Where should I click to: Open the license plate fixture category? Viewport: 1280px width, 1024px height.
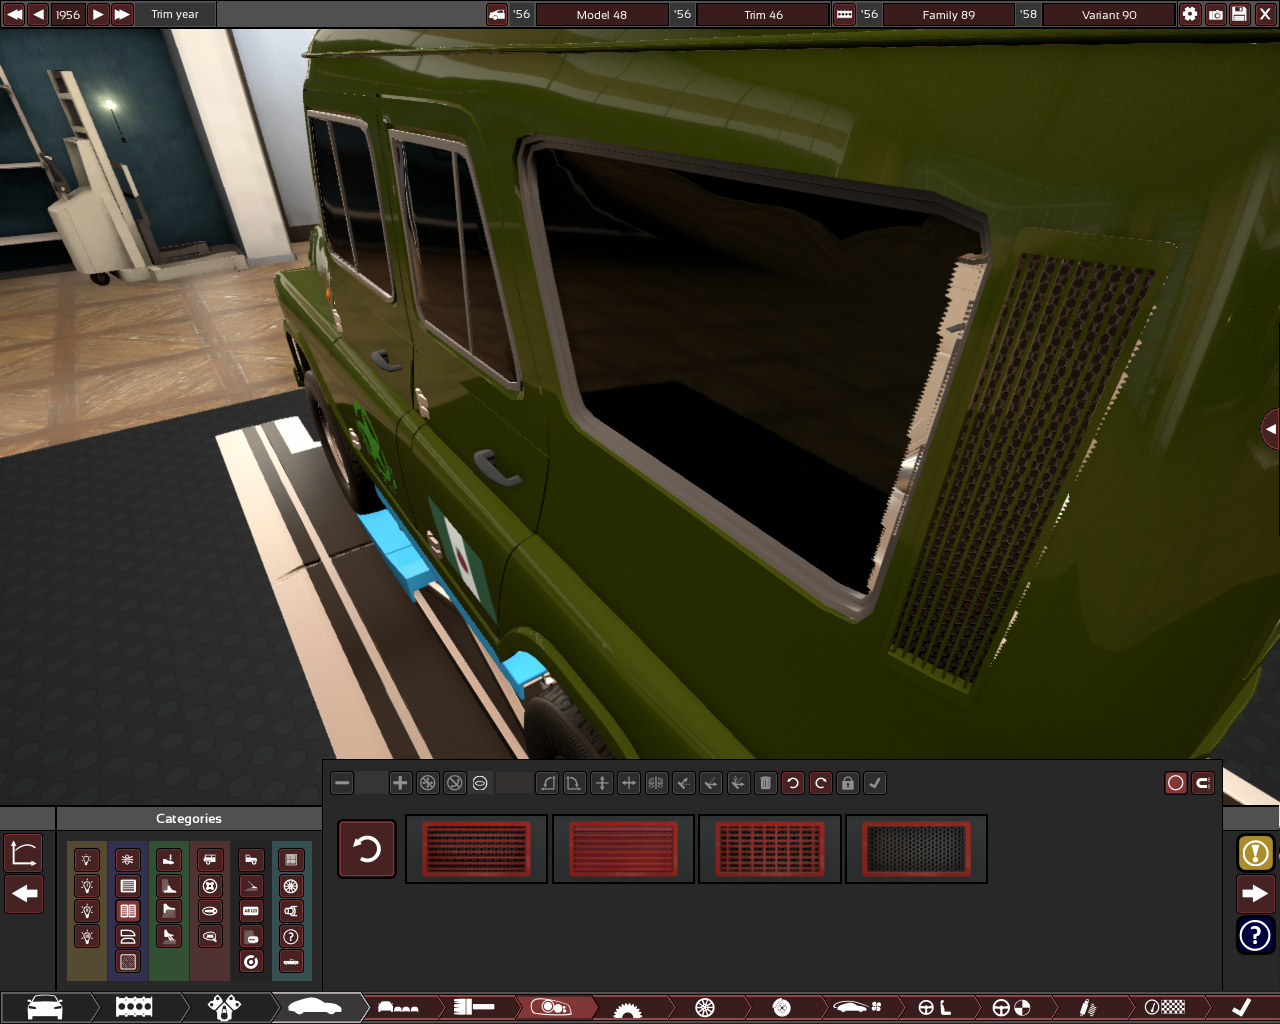pyautogui.click(x=251, y=911)
